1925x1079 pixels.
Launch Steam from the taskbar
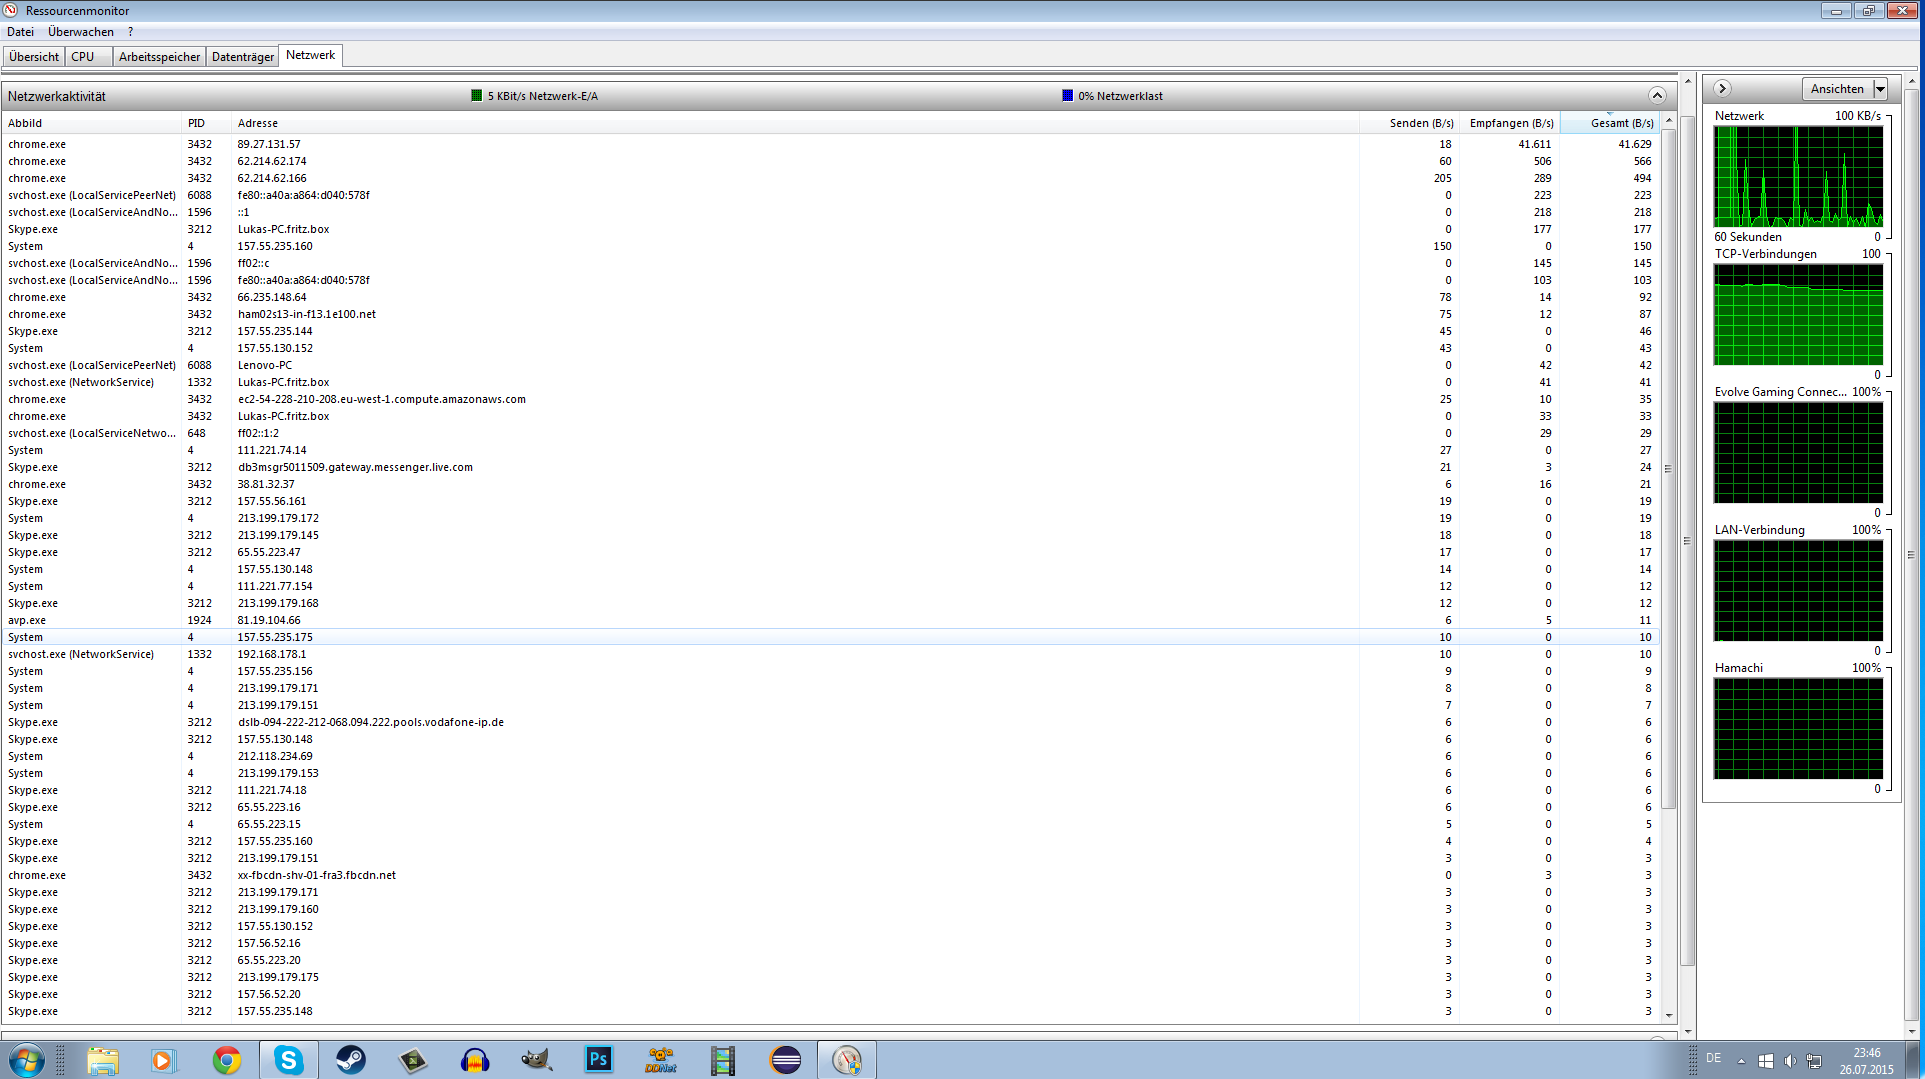[x=350, y=1060]
